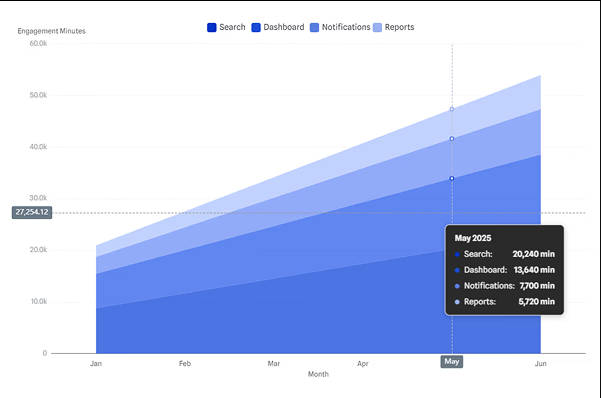Click the Apr x-axis label
Viewport: 601px width, 398px height.
click(x=363, y=363)
